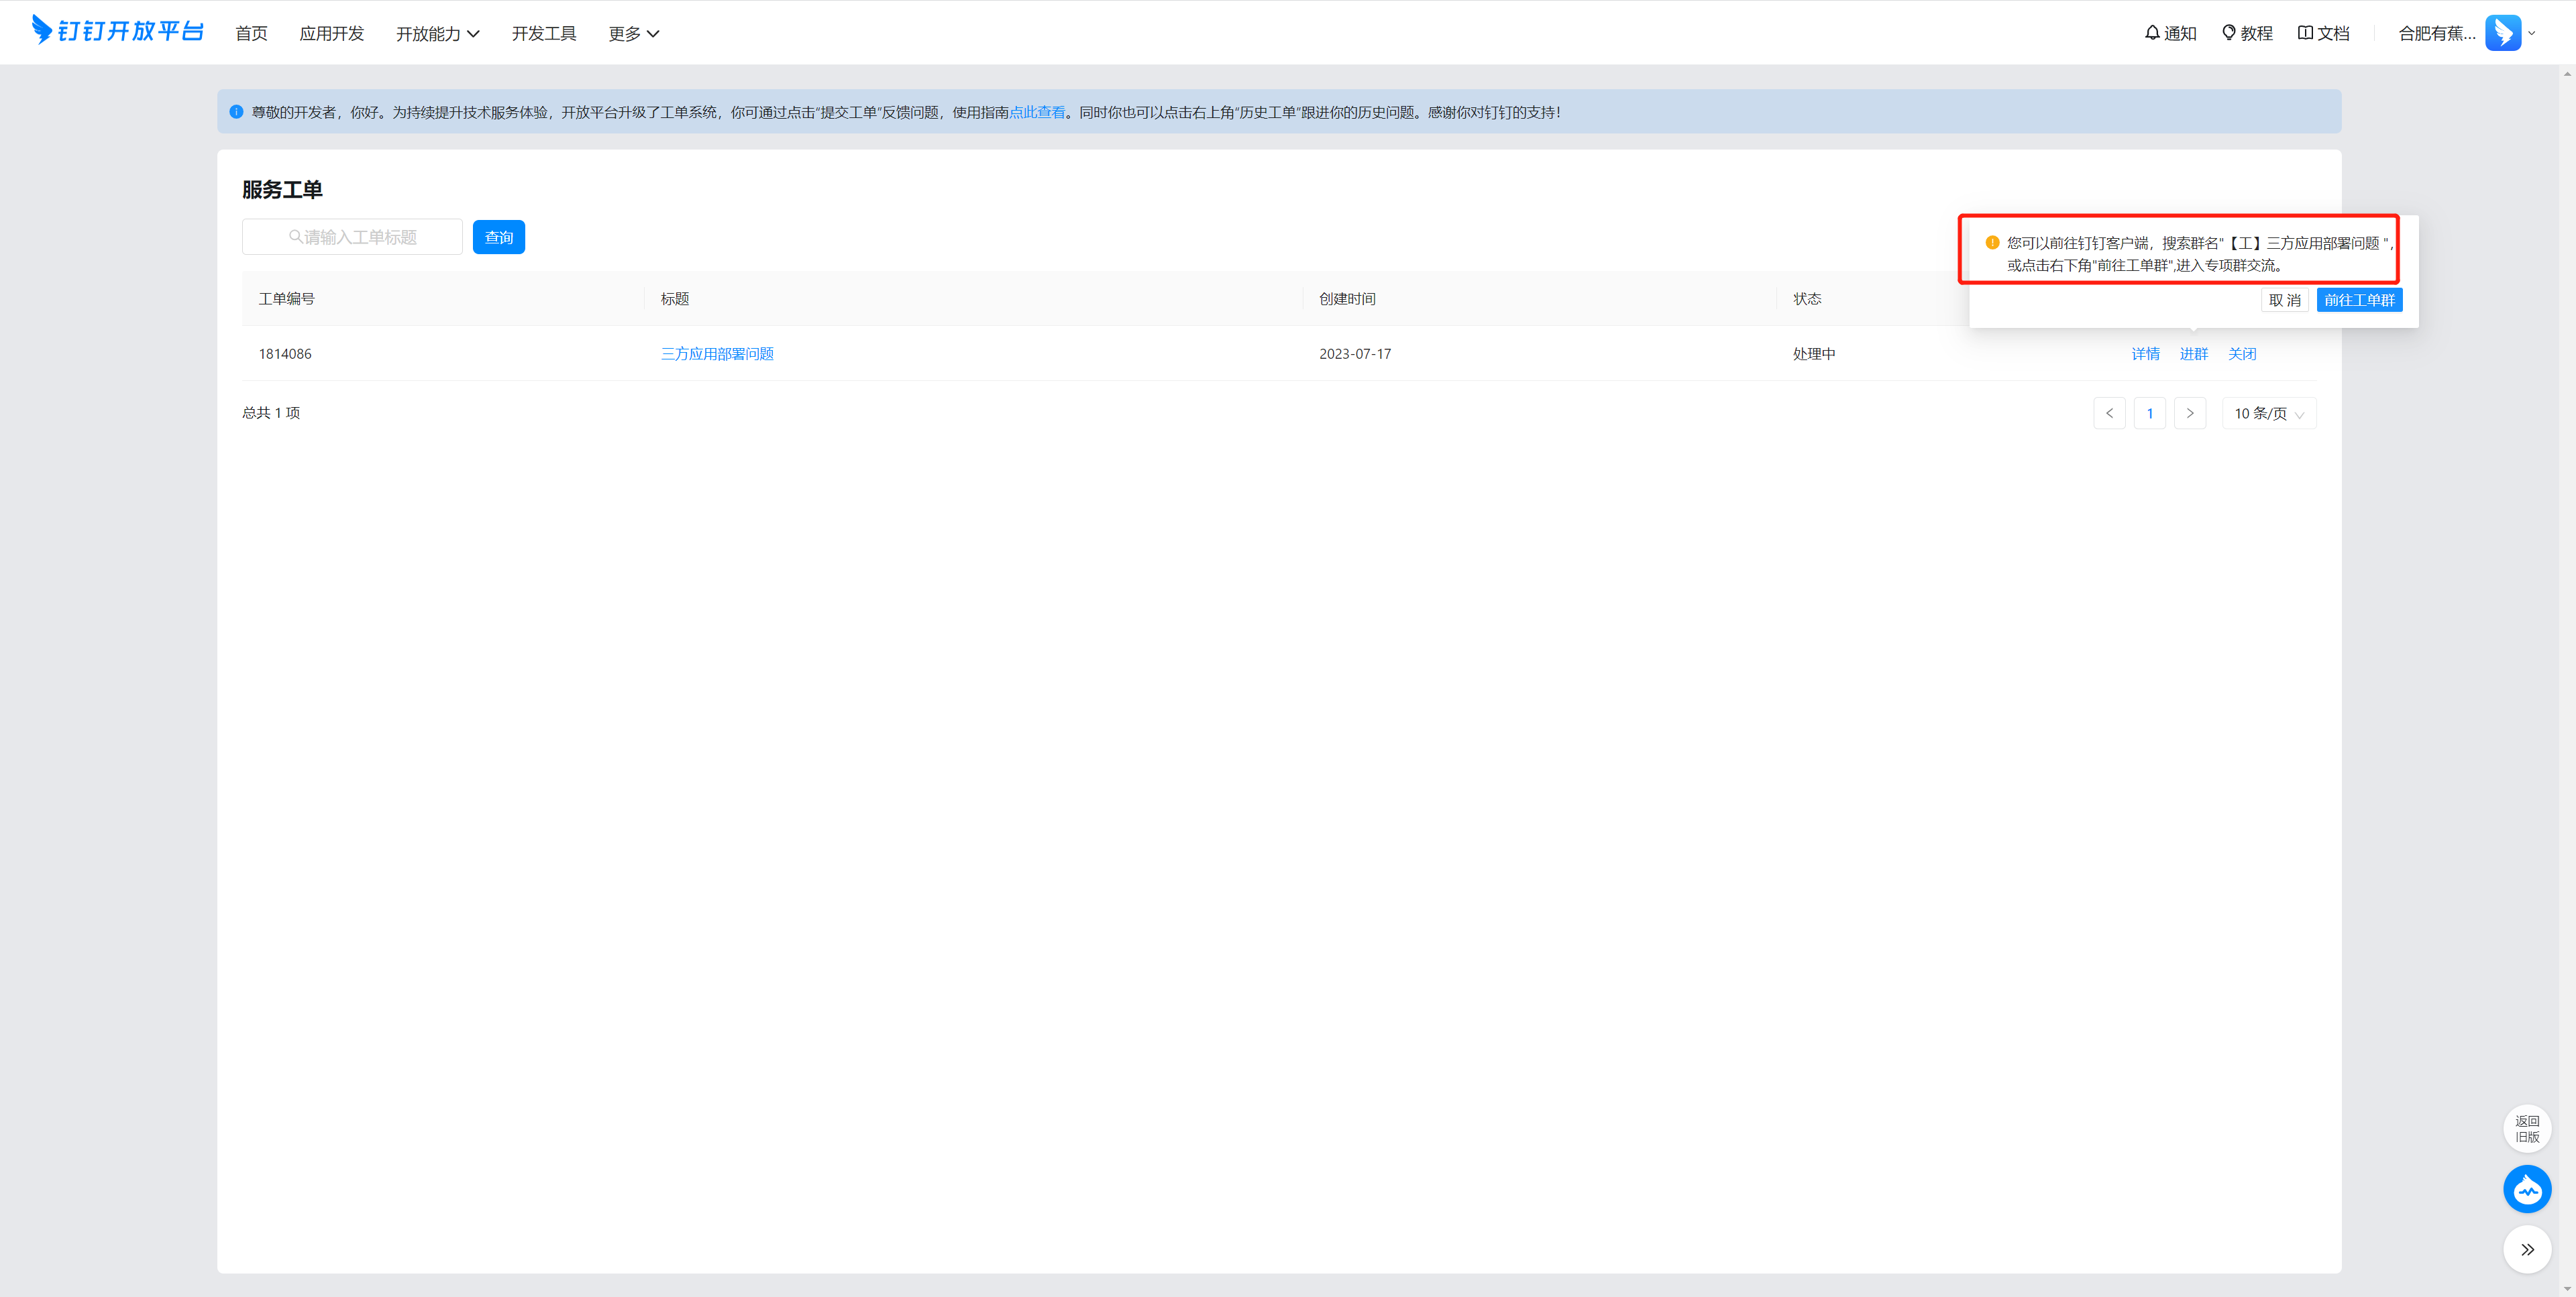The image size is (2576, 1297).
Task: Expand the 更多 dropdown menu
Action: click(634, 33)
